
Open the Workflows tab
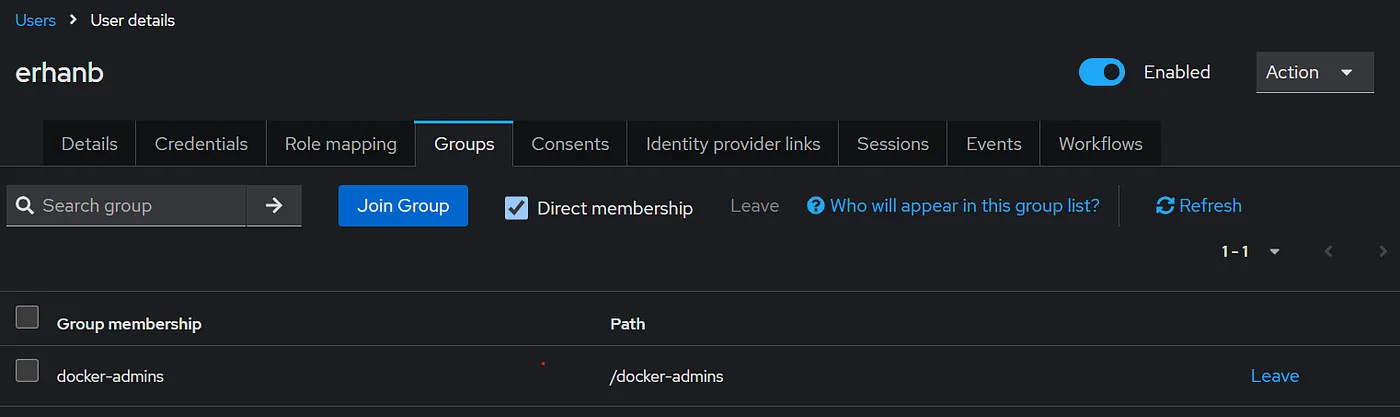click(1100, 144)
